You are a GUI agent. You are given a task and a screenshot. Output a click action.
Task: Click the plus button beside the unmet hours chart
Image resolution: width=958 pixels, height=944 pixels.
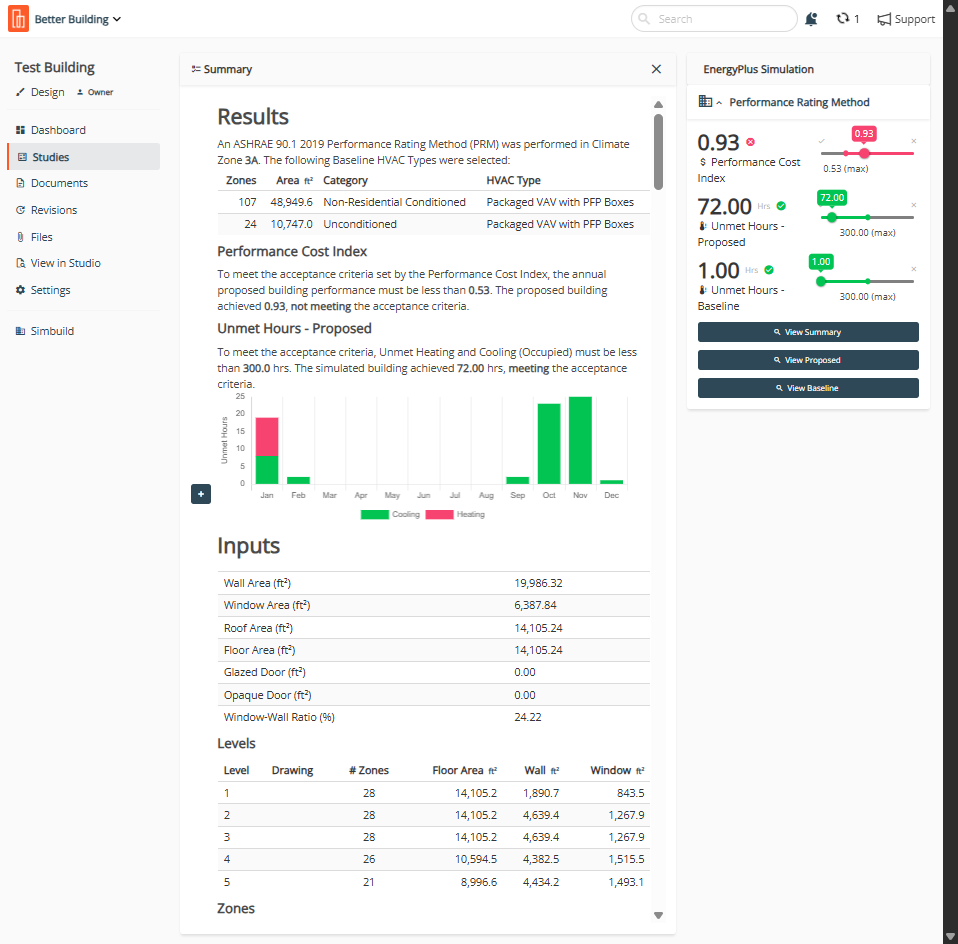click(x=201, y=494)
